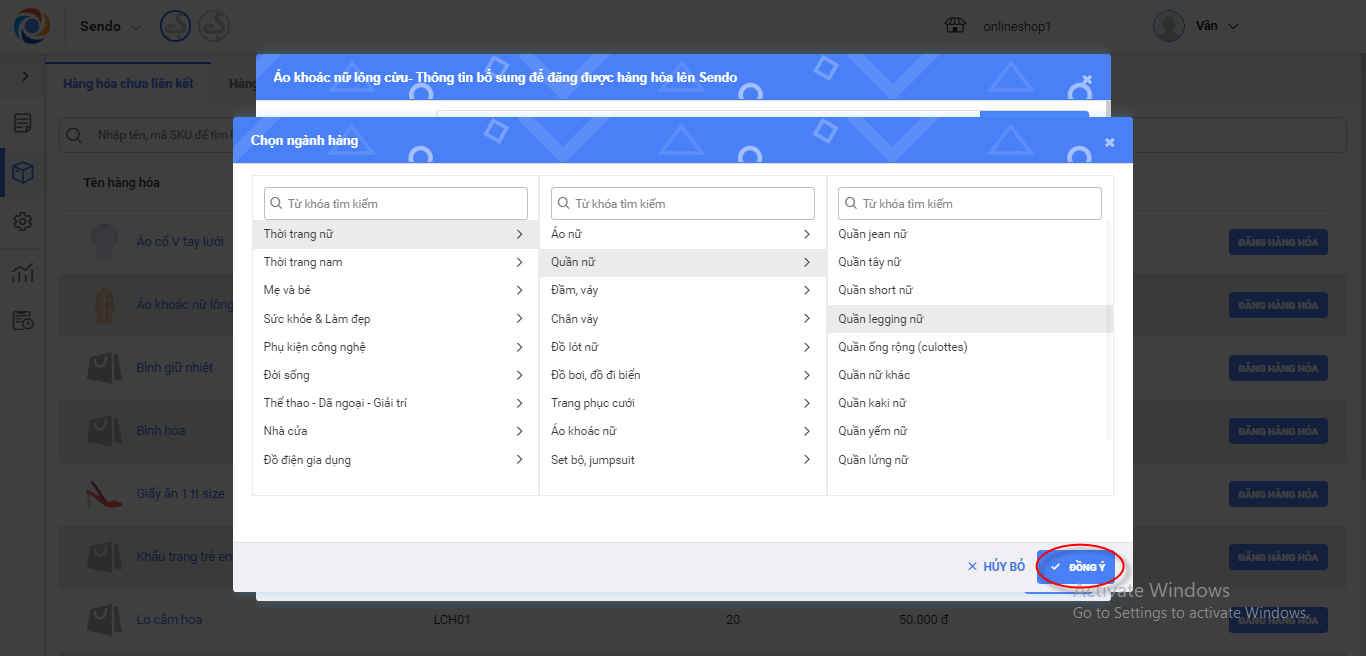Open the orders document icon in sidebar

[x=22, y=123]
